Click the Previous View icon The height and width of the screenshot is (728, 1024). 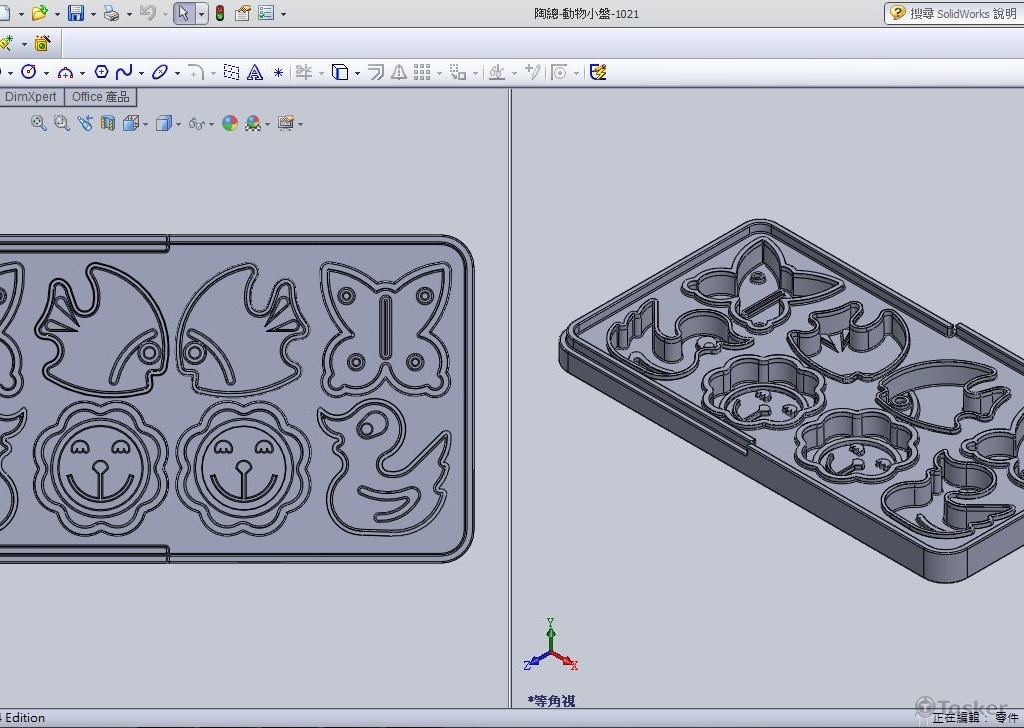coord(85,123)
